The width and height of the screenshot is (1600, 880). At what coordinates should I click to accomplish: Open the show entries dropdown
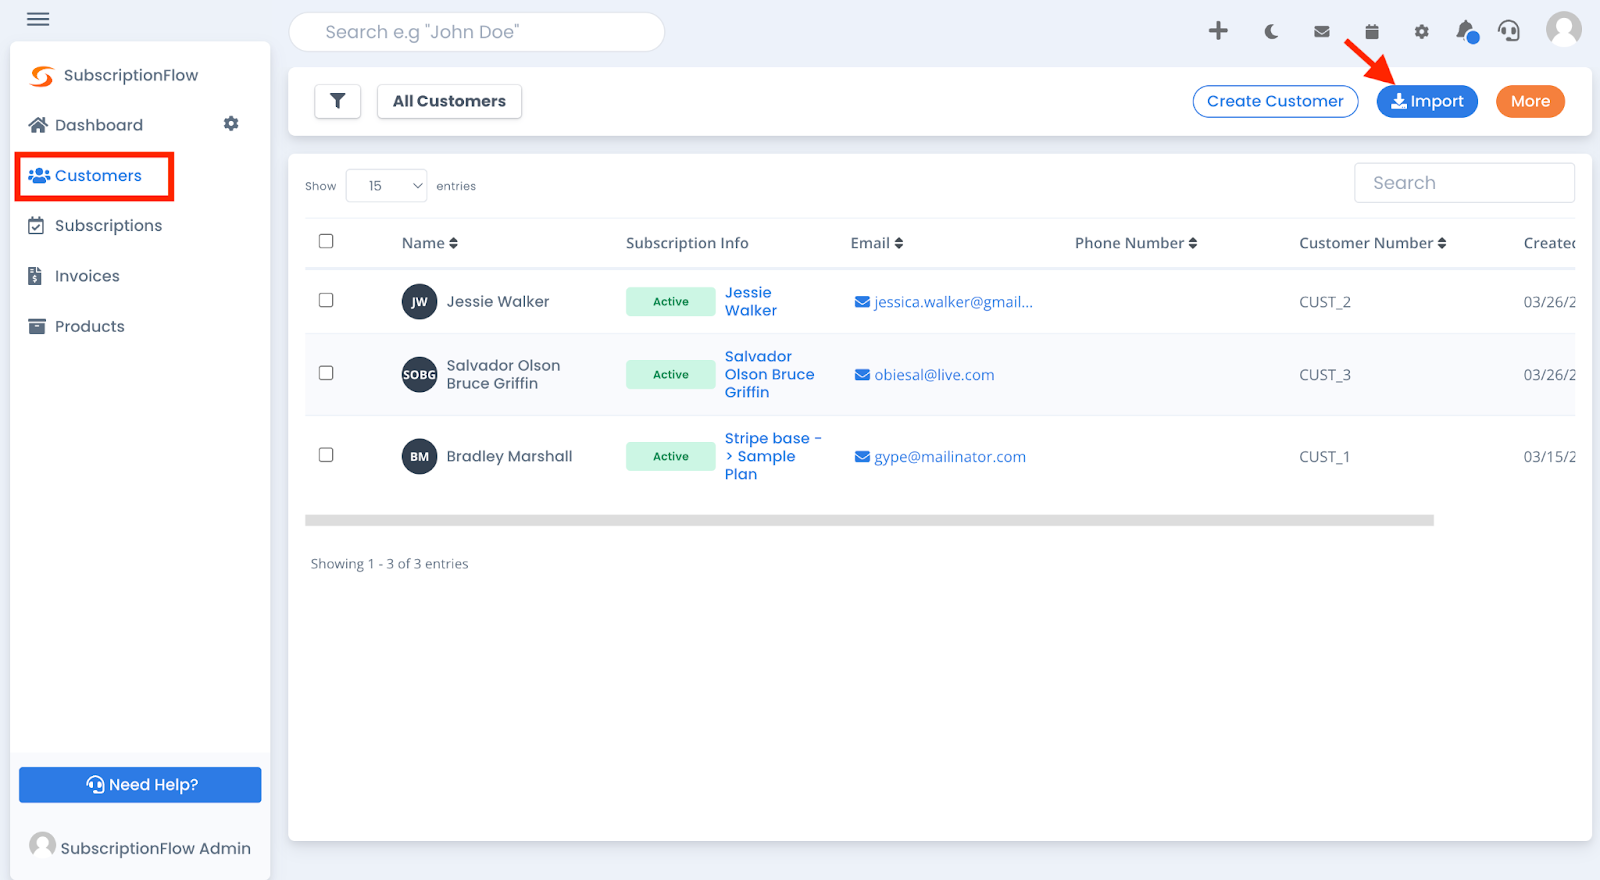click(x=386, y=186)
